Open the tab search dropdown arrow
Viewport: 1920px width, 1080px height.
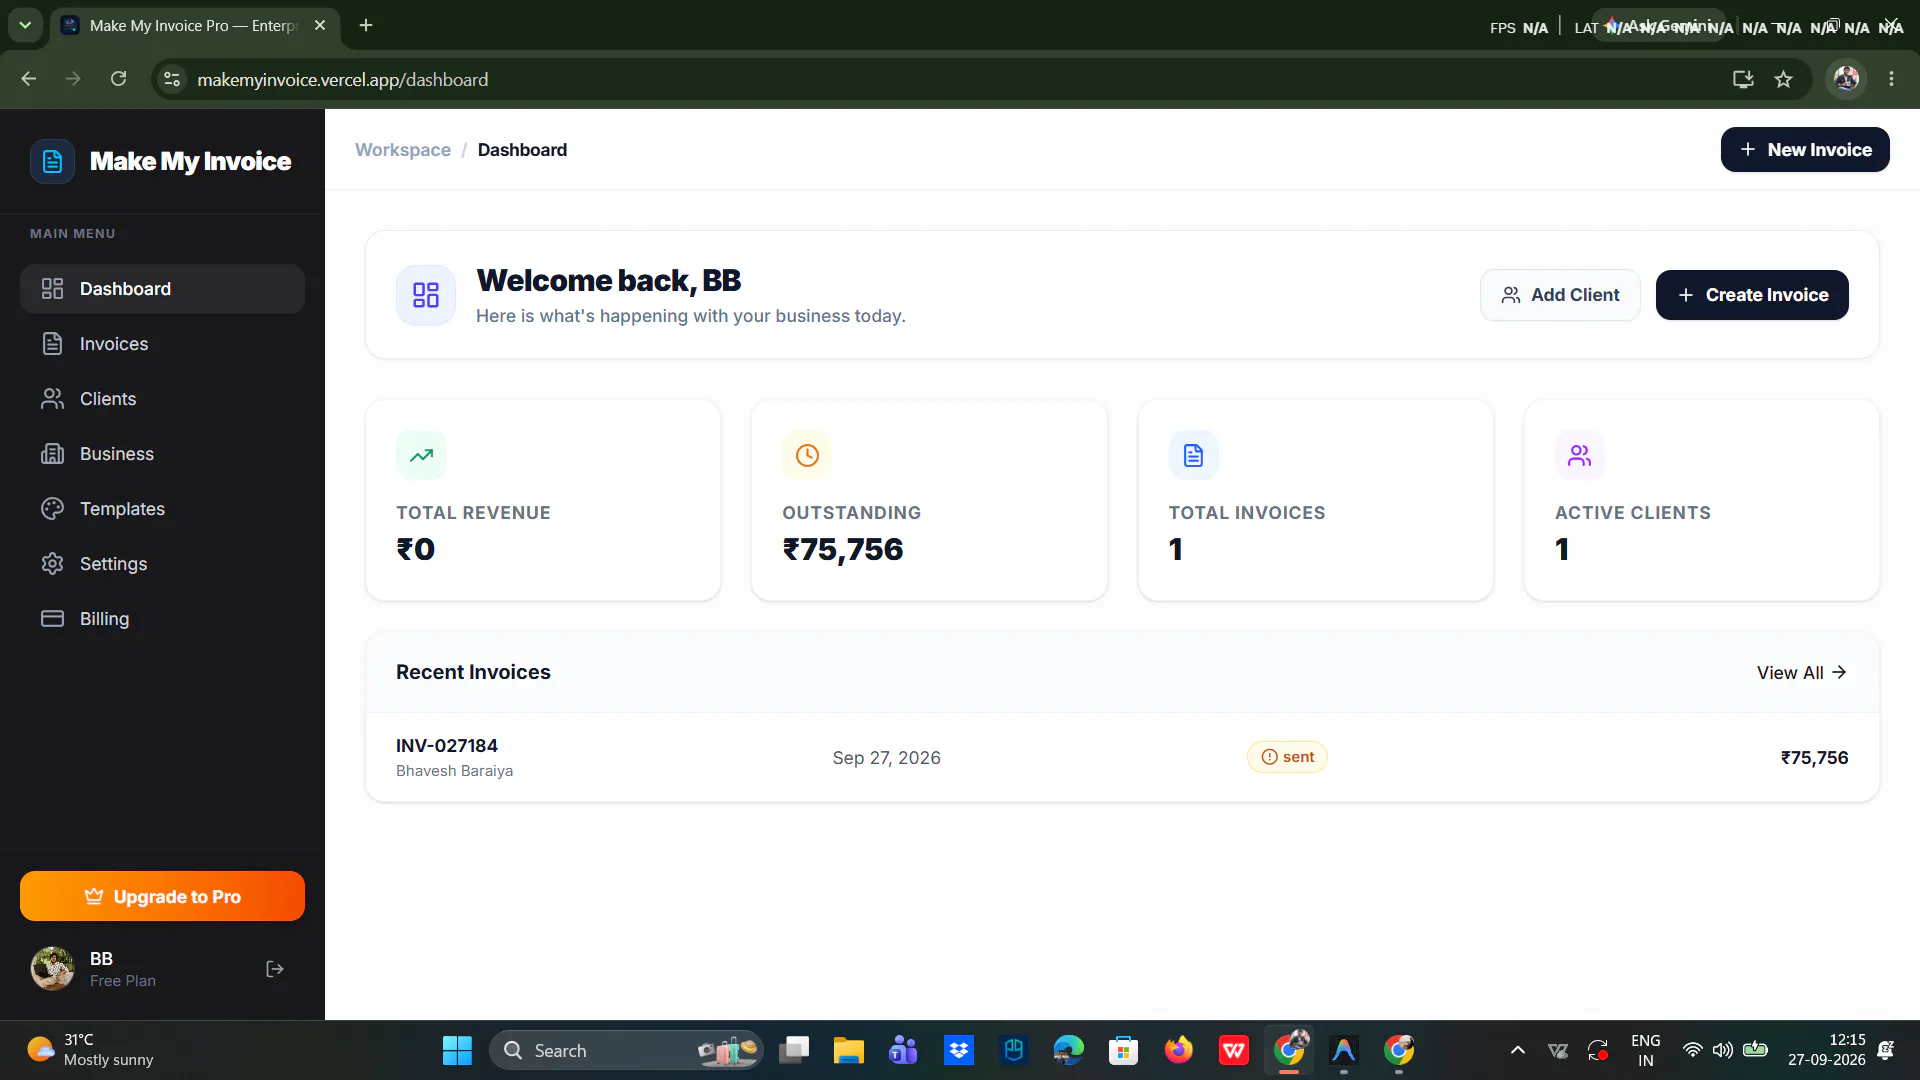coord(25,25)
